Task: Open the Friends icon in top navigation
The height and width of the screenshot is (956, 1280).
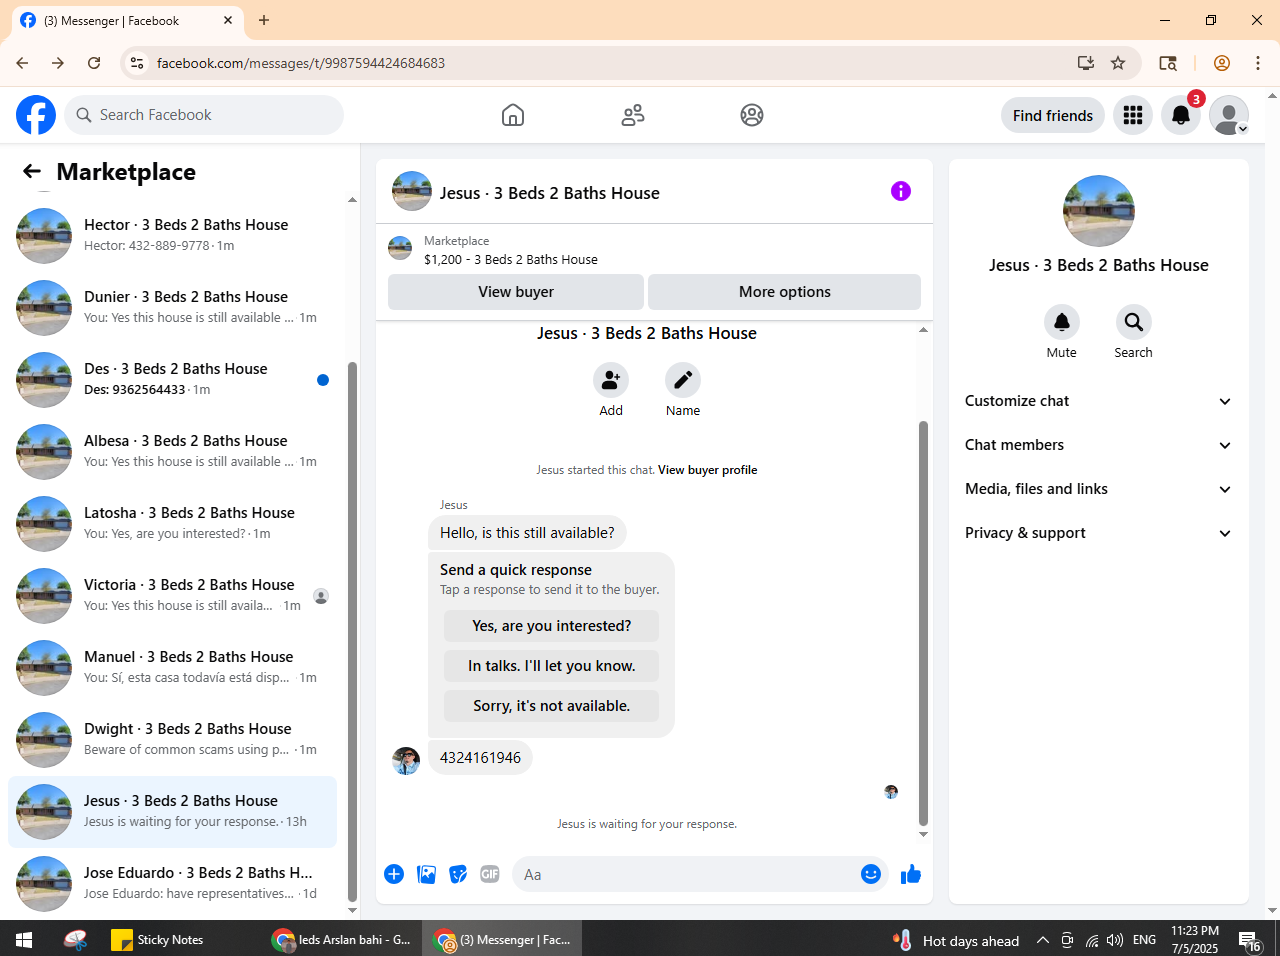Action: [x=633, y=115]
